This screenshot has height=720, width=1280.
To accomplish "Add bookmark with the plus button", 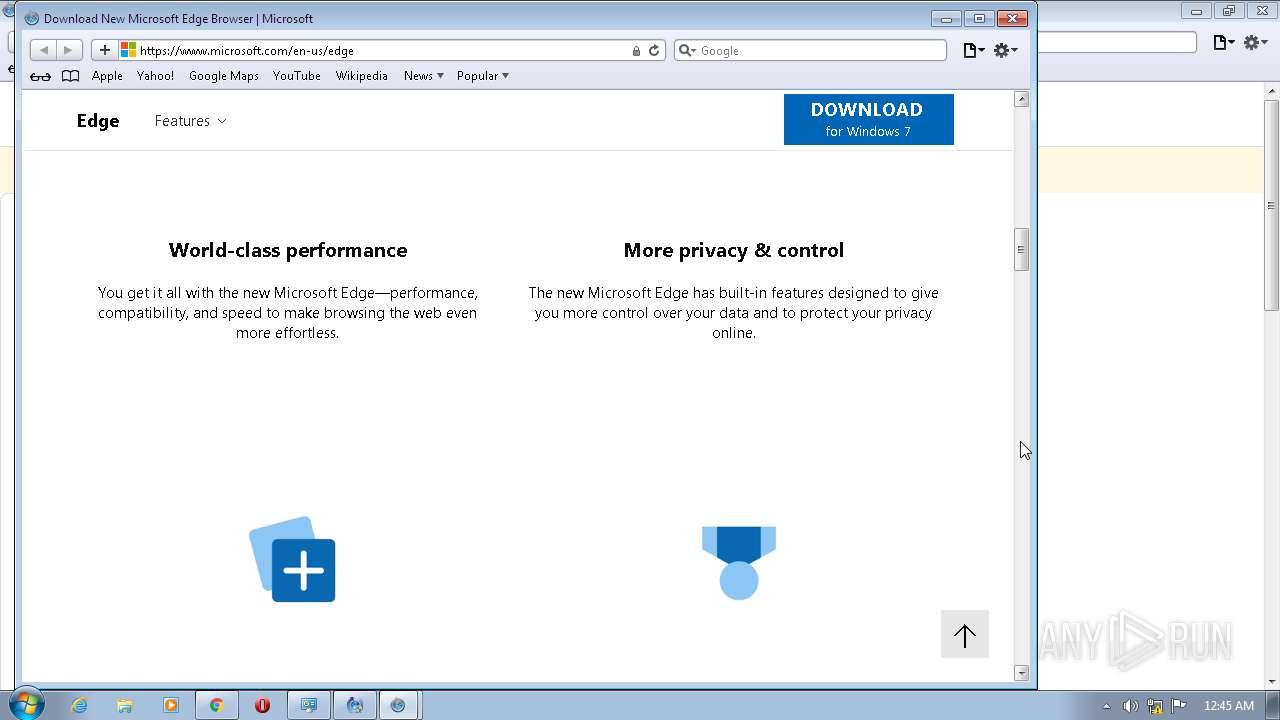I will pos(104,50).
